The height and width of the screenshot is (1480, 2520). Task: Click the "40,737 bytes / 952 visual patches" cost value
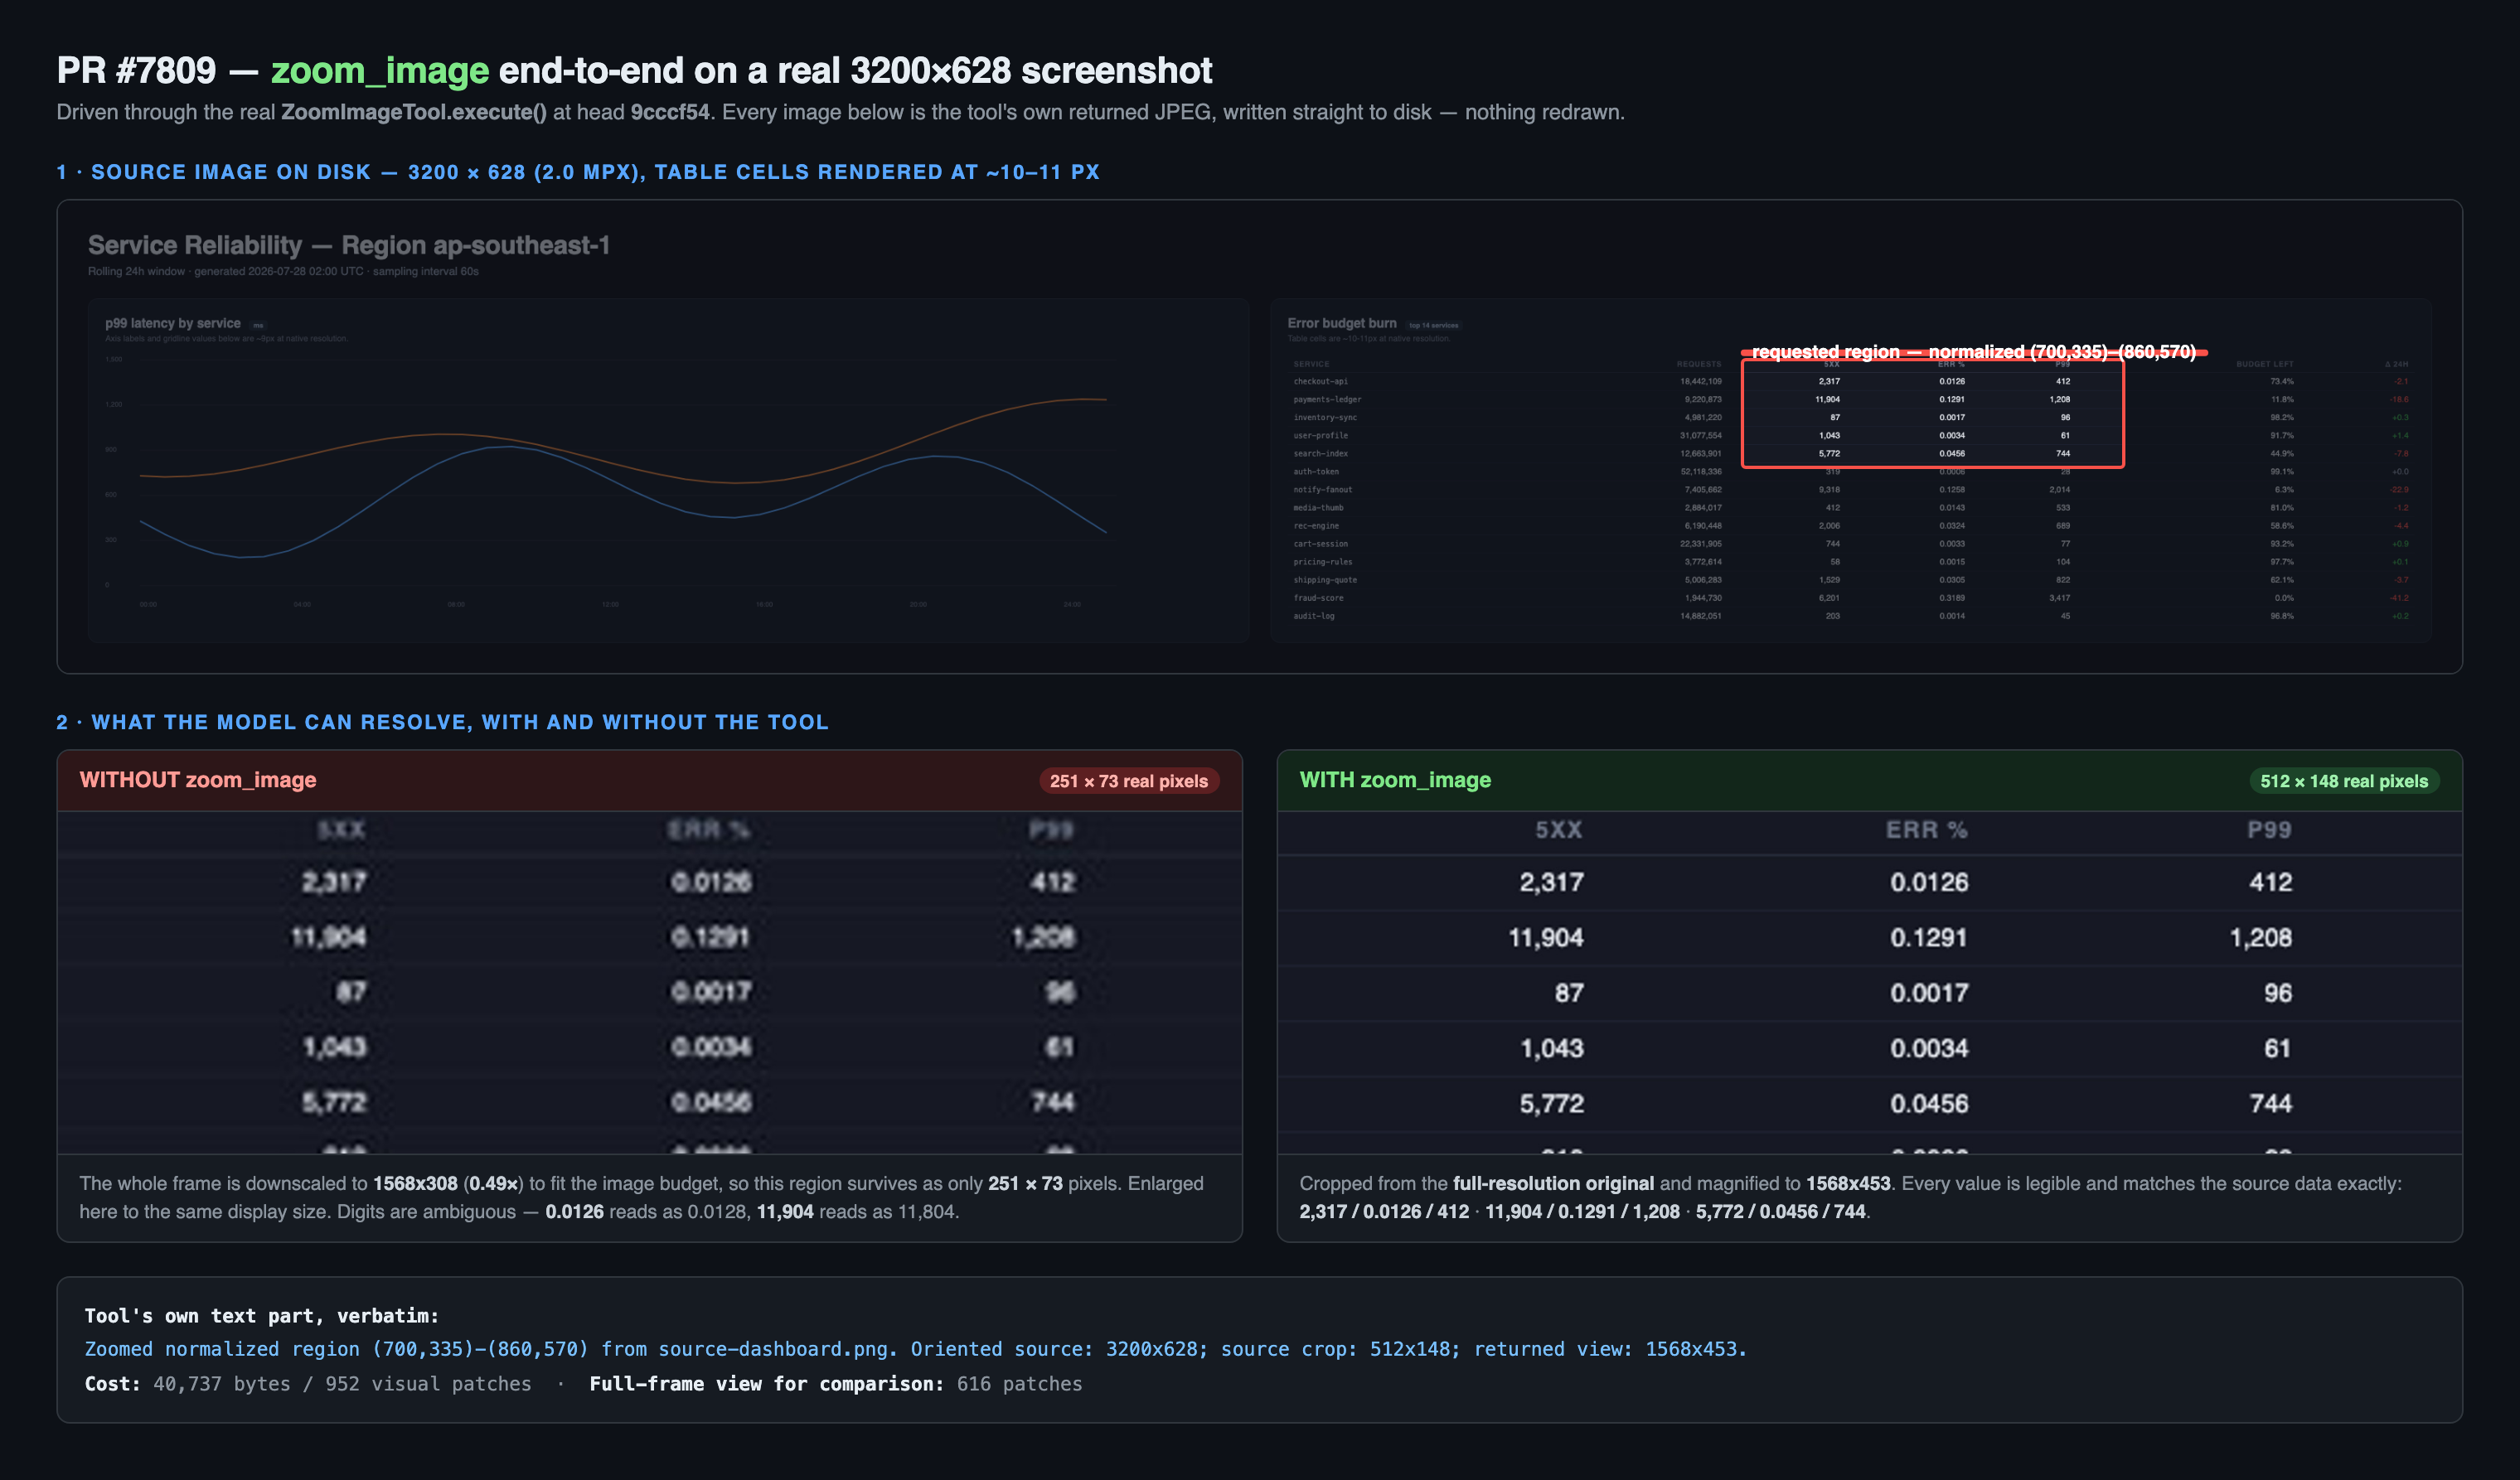coord(342,1384)
